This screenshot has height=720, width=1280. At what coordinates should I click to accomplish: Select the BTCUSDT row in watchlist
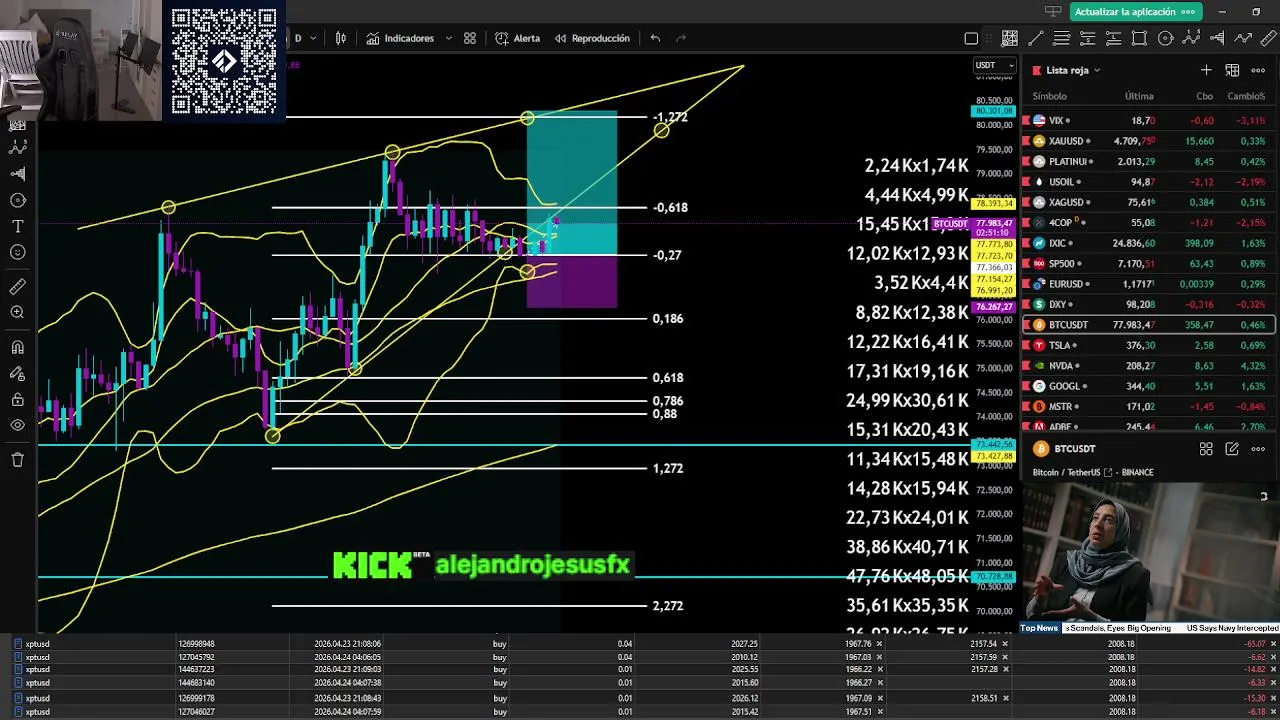click(x=1148, y=325)
